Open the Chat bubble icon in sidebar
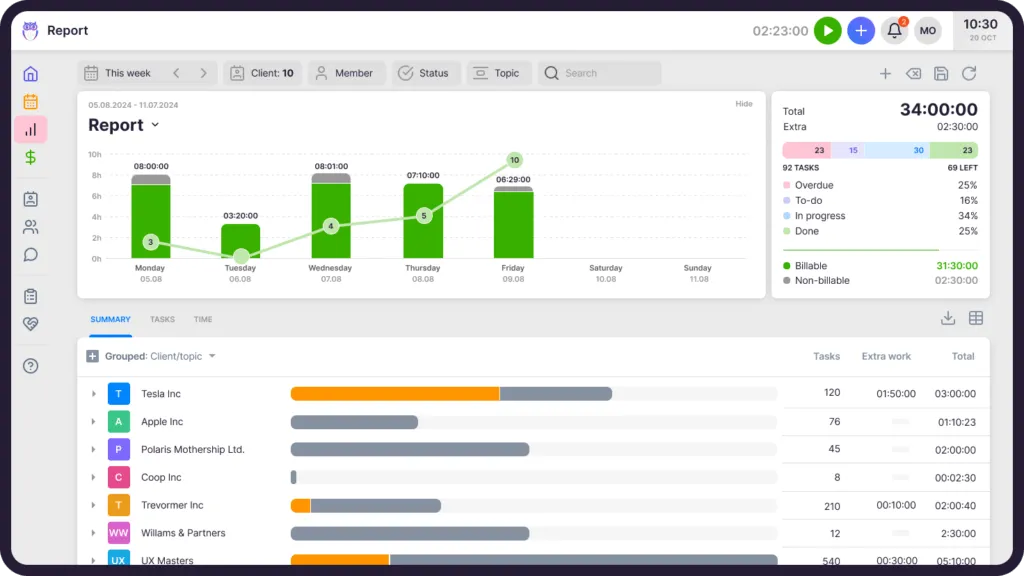The image size is (1024, 576). (31, 255)
